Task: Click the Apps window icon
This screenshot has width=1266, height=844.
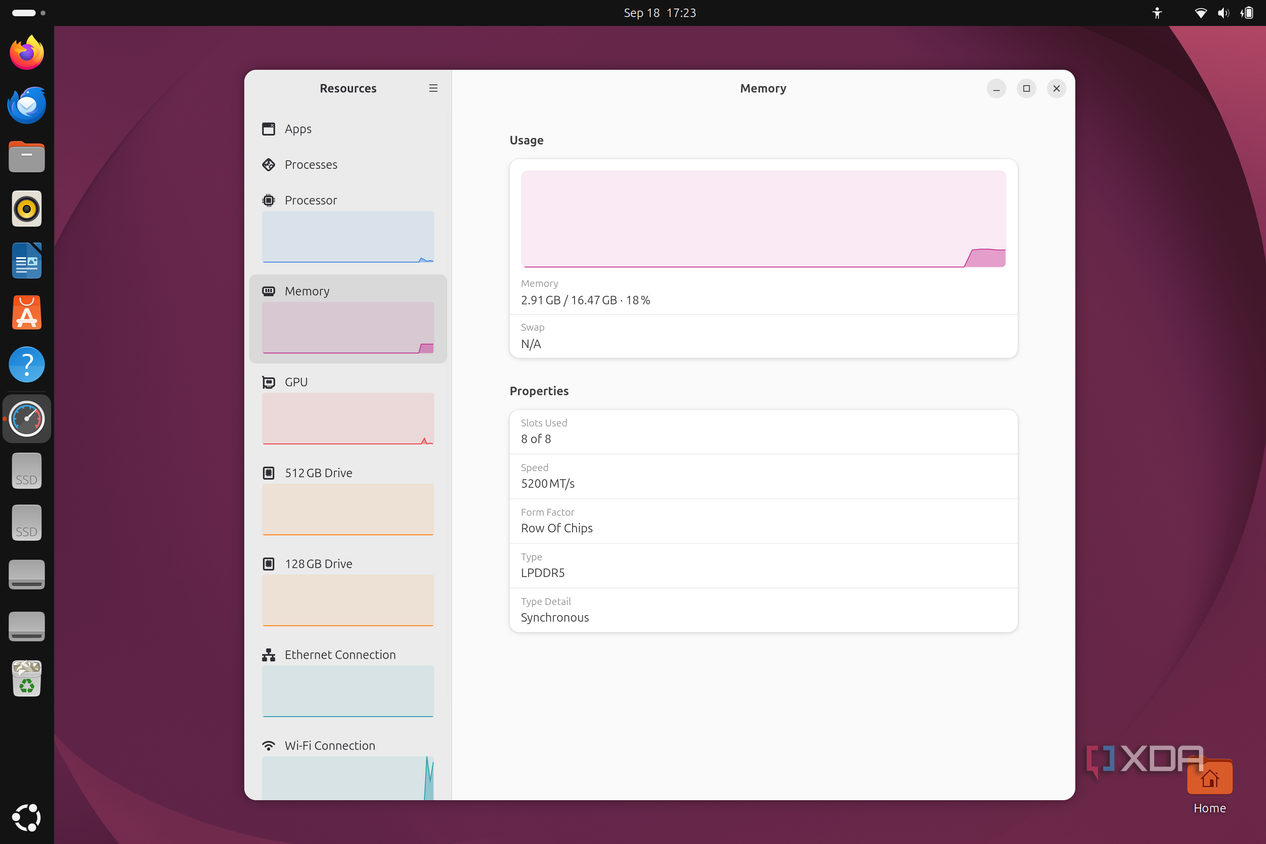Action: pyautogui.click(x=268, y=129)
